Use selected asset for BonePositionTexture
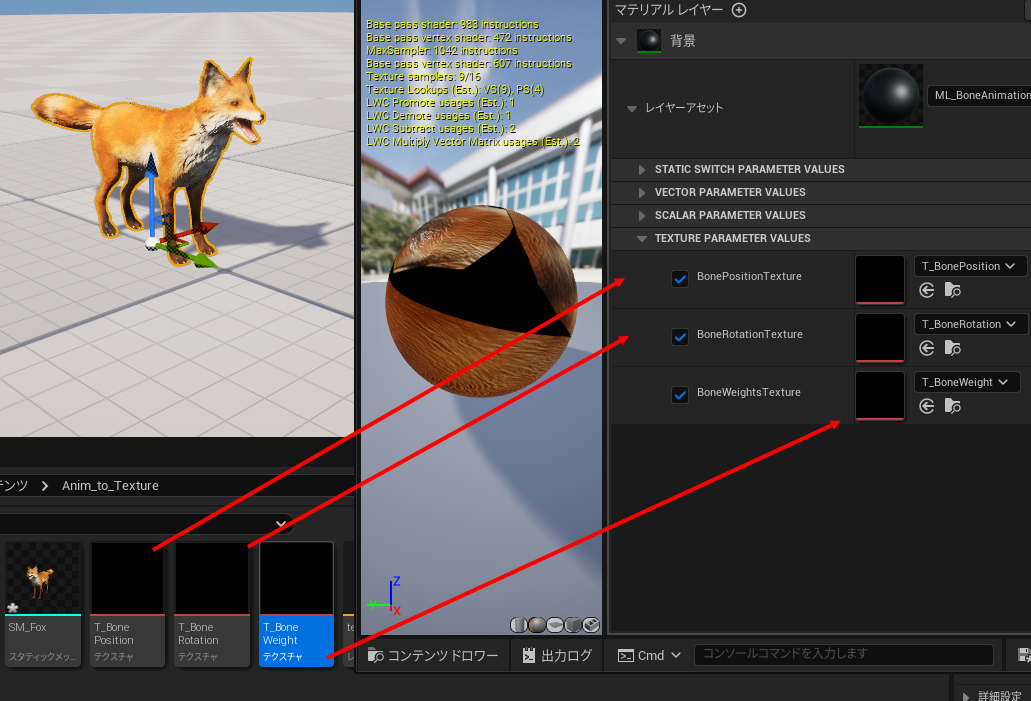Image resolution: width=1031 pixels, height=701 pixels. pos(927,291)
